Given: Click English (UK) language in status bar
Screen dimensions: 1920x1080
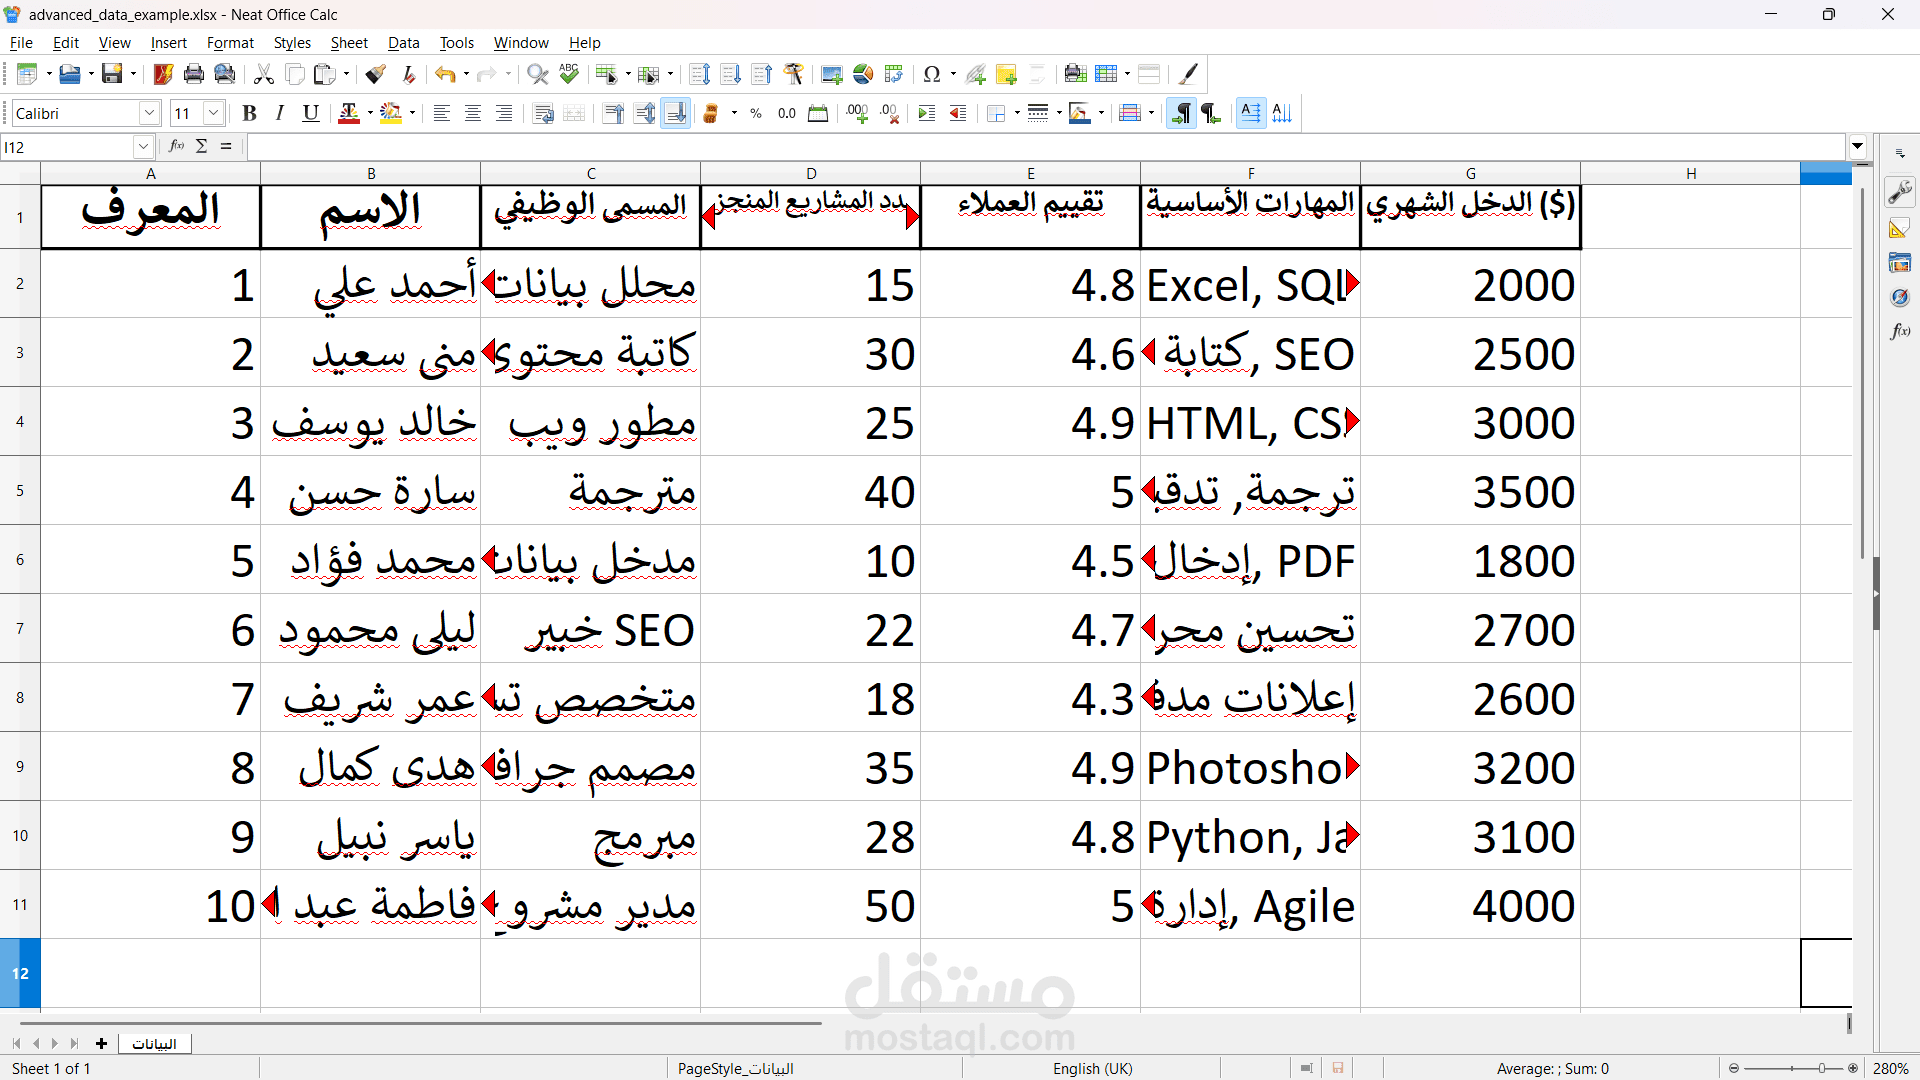Looking at the screenshot, I should (1092, 1068).
